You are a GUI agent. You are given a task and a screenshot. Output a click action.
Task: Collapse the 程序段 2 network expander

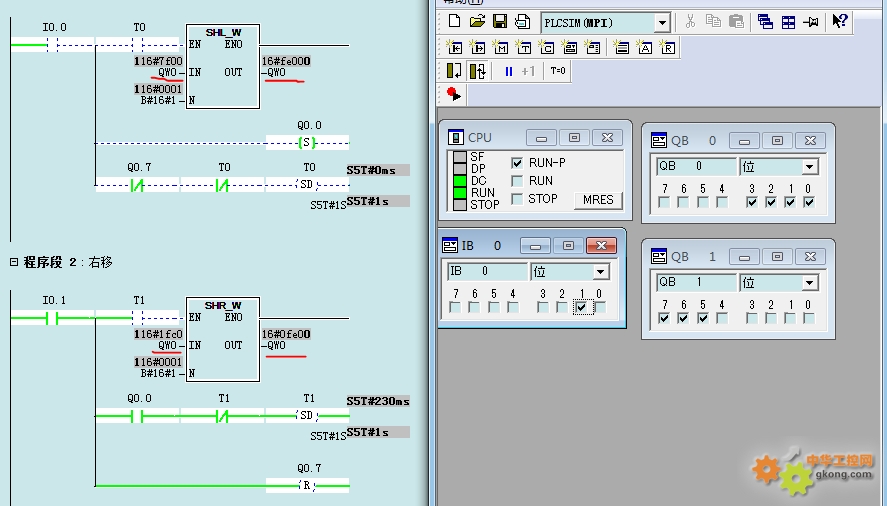[14, 262]
